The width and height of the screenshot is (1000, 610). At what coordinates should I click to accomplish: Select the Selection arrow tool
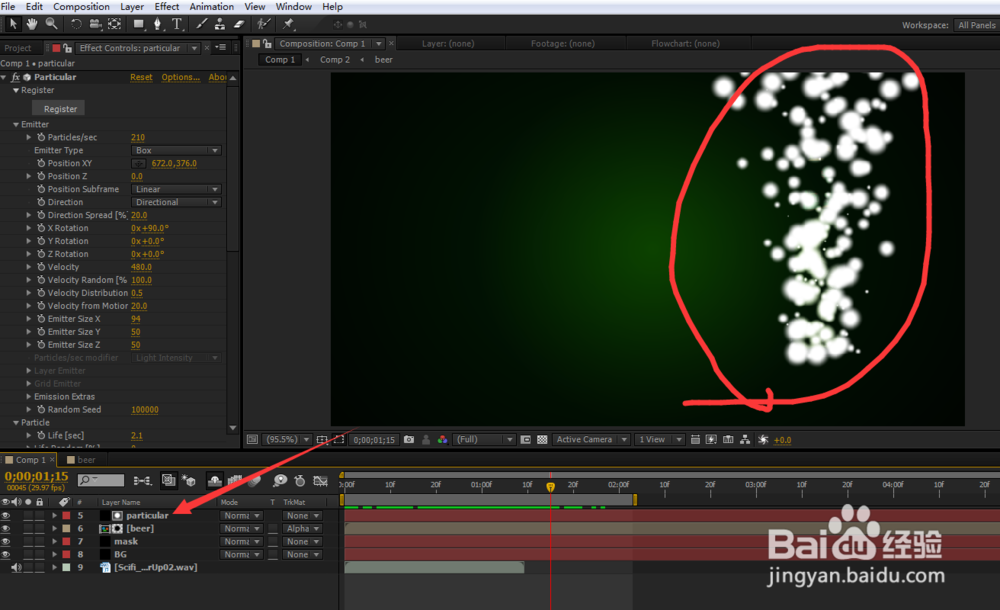13,24
